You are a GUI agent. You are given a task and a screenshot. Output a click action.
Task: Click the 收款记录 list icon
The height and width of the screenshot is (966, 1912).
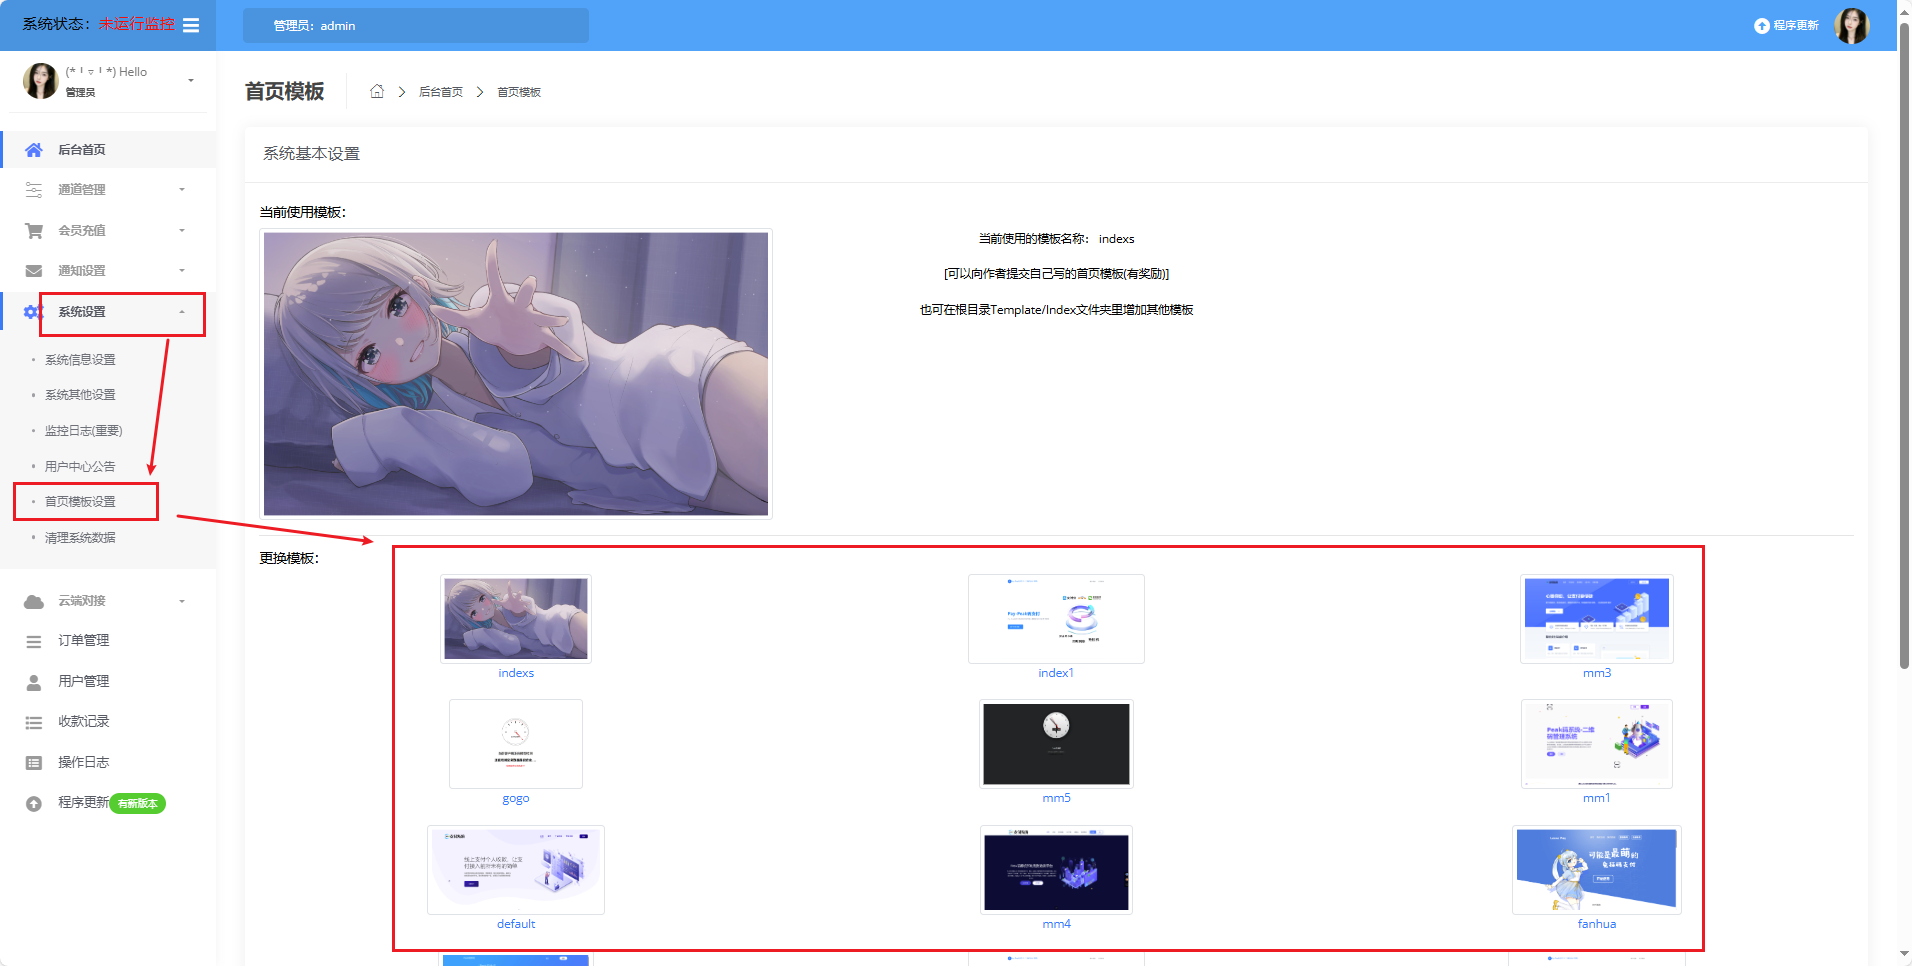[34, 722]
